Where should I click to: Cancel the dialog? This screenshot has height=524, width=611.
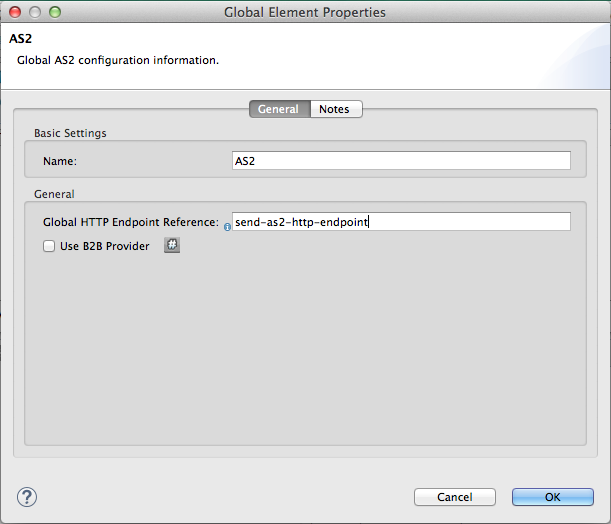point(455,497)
